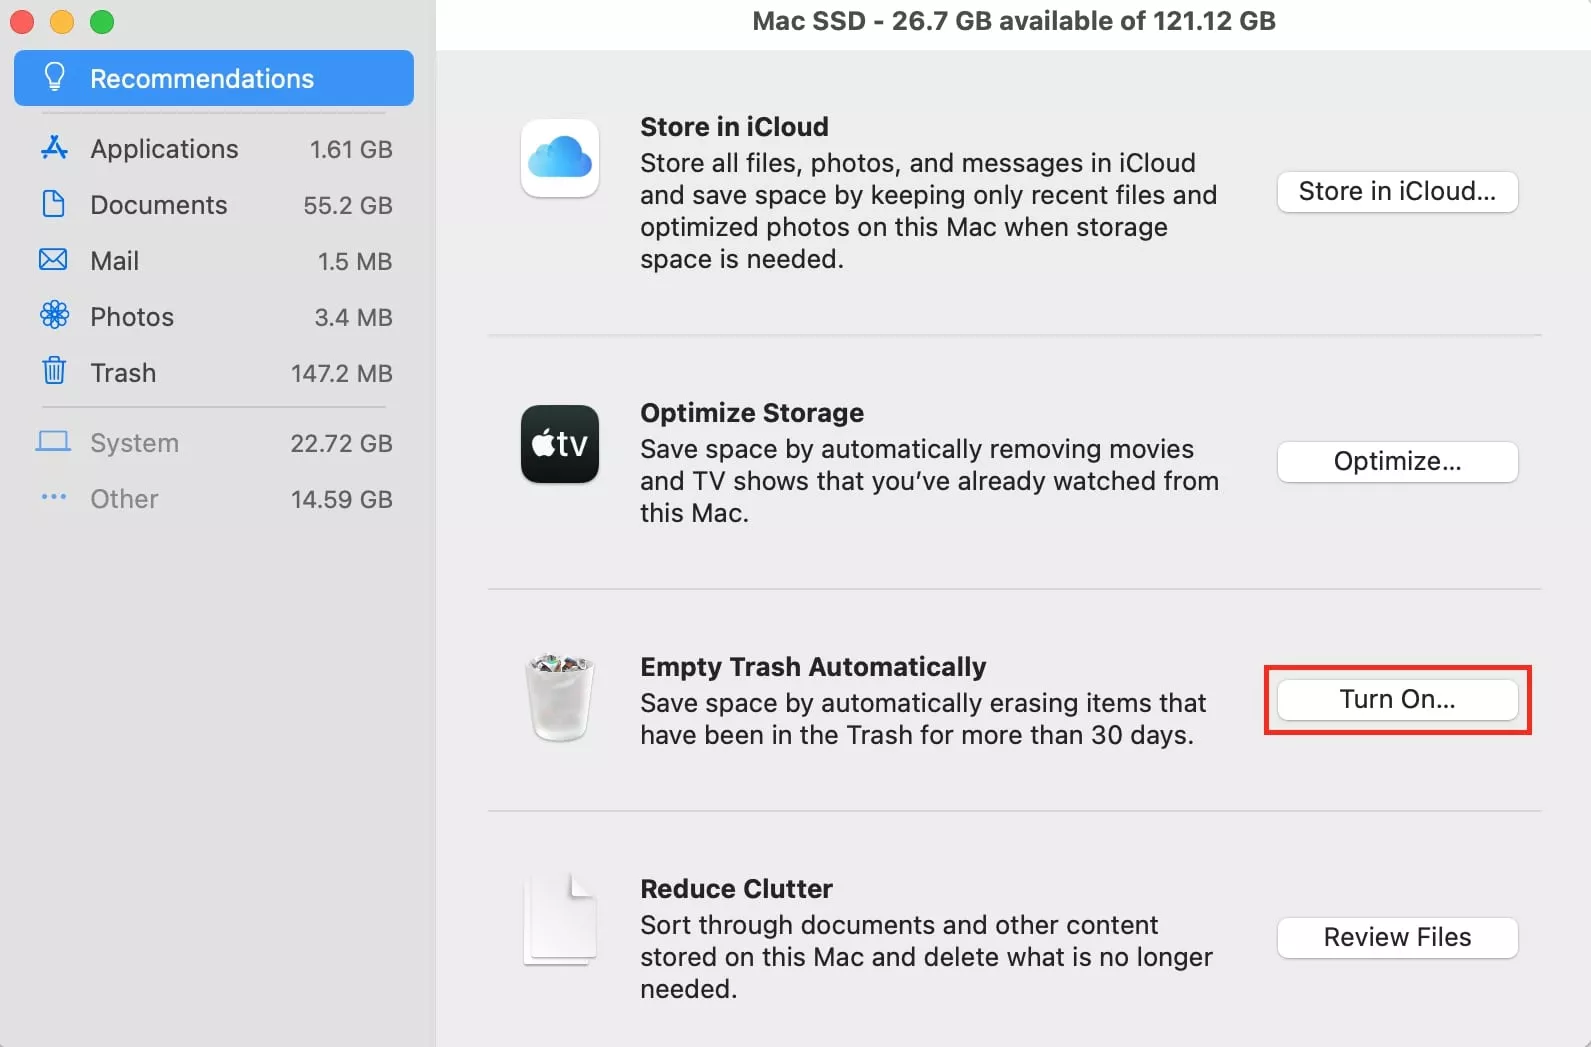Click the Photos flower icon

coord(54,316)
